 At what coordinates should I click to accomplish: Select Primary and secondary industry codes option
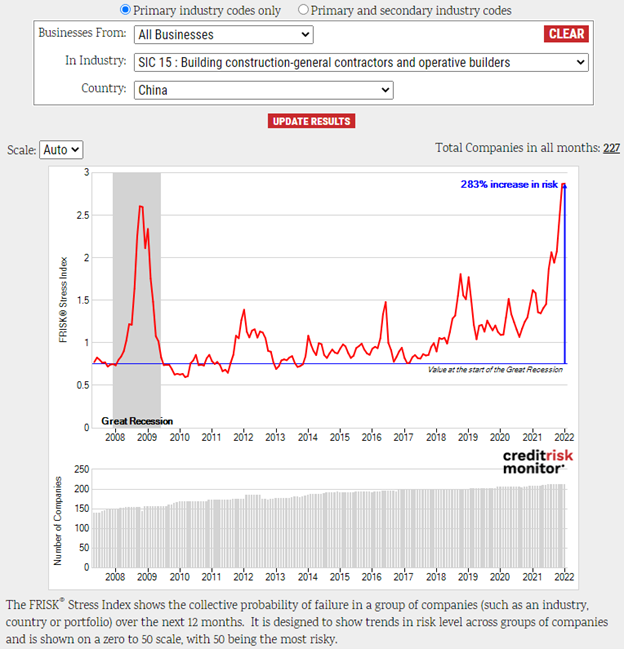pyautogui.click(x=303, y=10)
